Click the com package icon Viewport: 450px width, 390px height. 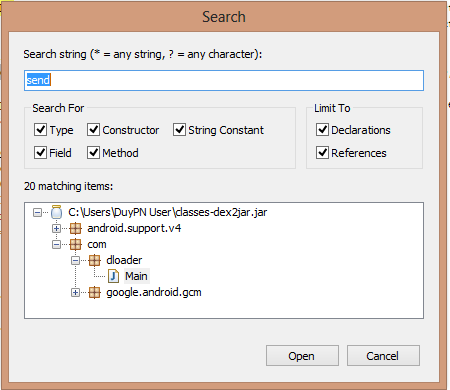[75, 244]
